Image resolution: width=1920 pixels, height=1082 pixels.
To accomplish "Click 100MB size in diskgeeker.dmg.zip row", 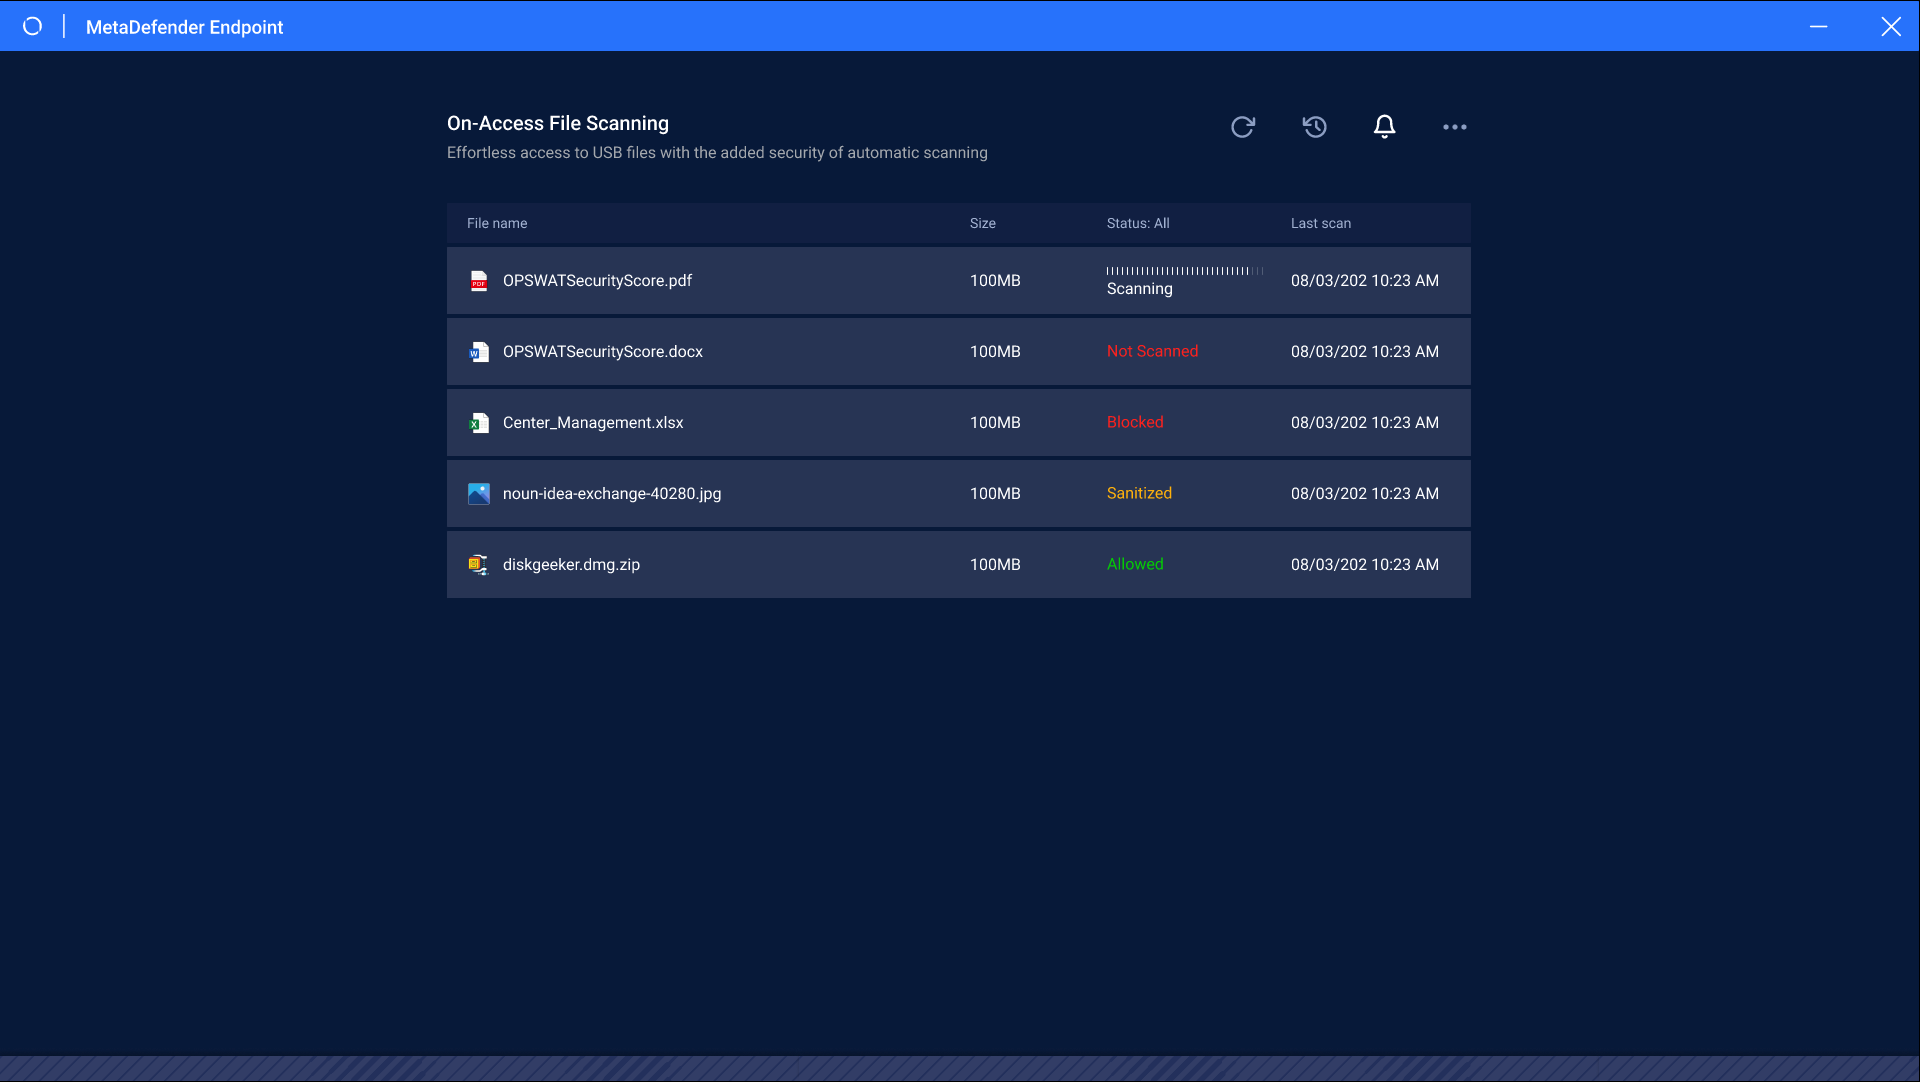I will 995,565.
